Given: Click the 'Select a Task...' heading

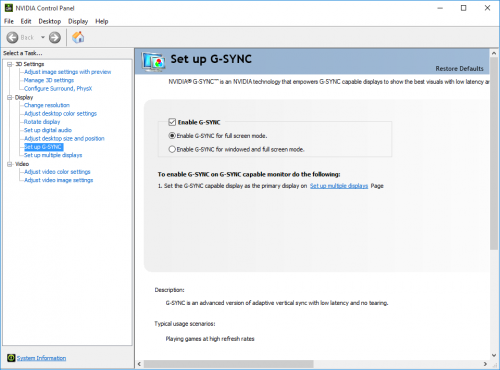Looking at the screenshot, I should pos(23,53).
